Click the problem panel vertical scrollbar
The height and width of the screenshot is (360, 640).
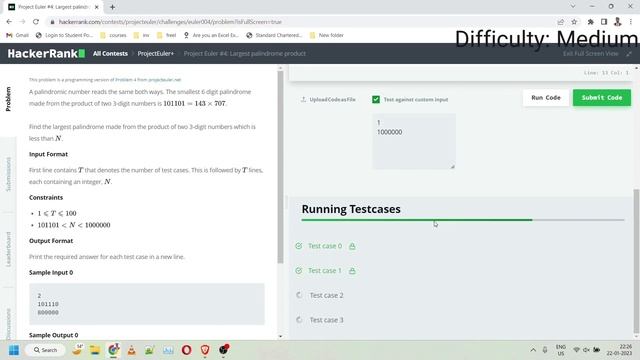(x=280, y=167)
